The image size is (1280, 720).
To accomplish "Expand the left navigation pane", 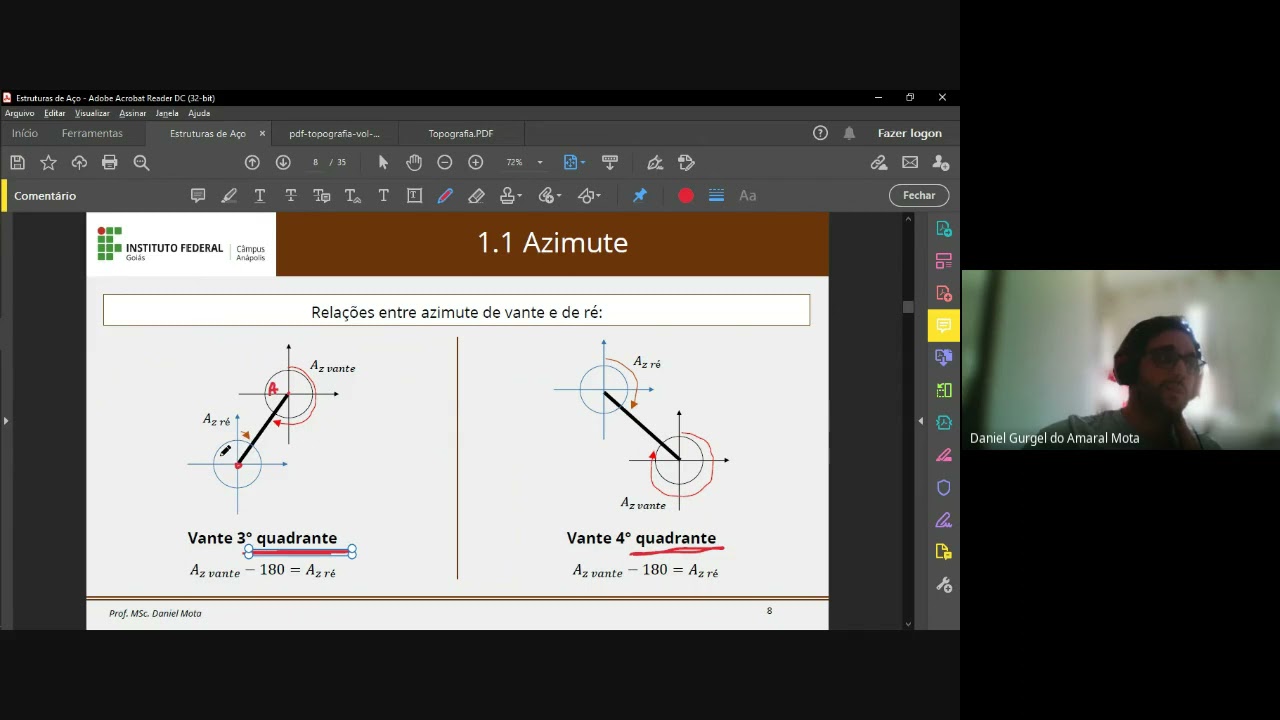I will [5, 421].
